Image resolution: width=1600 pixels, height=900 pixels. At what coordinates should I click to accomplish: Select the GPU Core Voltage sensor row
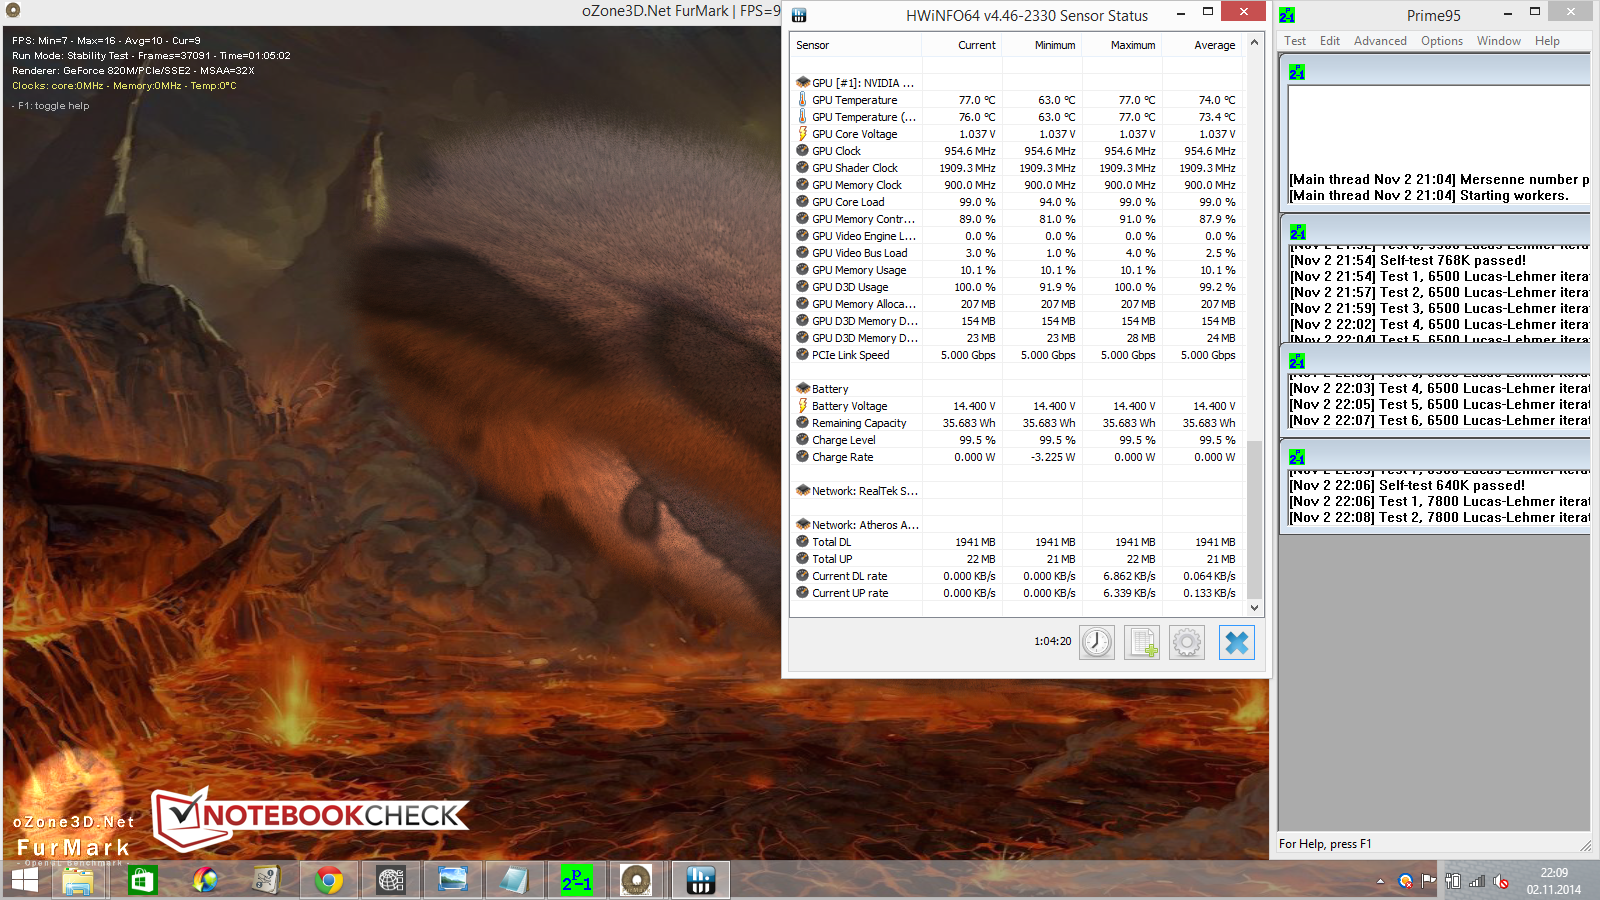pyautogui.click(x=1018, y=134)
